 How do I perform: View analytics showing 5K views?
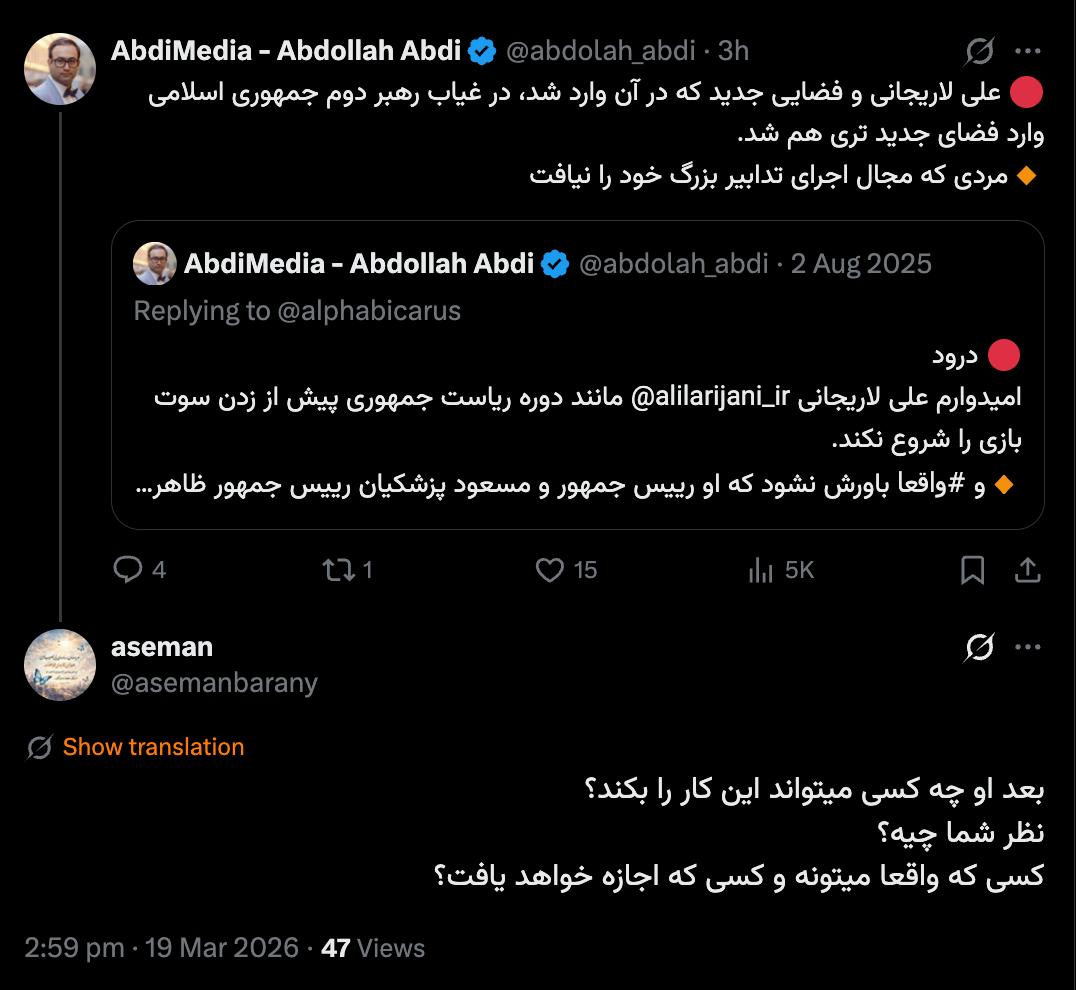coord(761,570)
